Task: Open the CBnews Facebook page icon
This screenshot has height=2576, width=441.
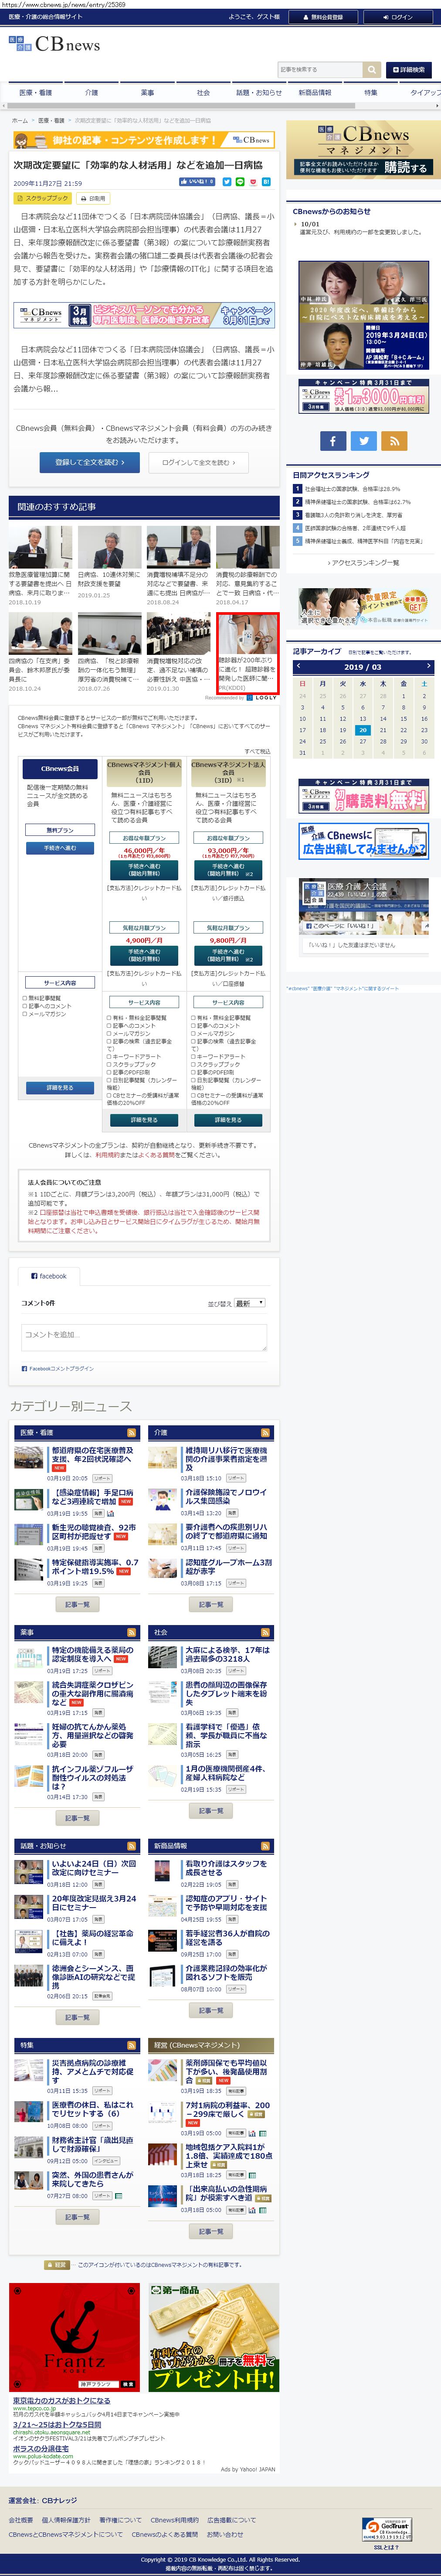Action: (333, 440)
